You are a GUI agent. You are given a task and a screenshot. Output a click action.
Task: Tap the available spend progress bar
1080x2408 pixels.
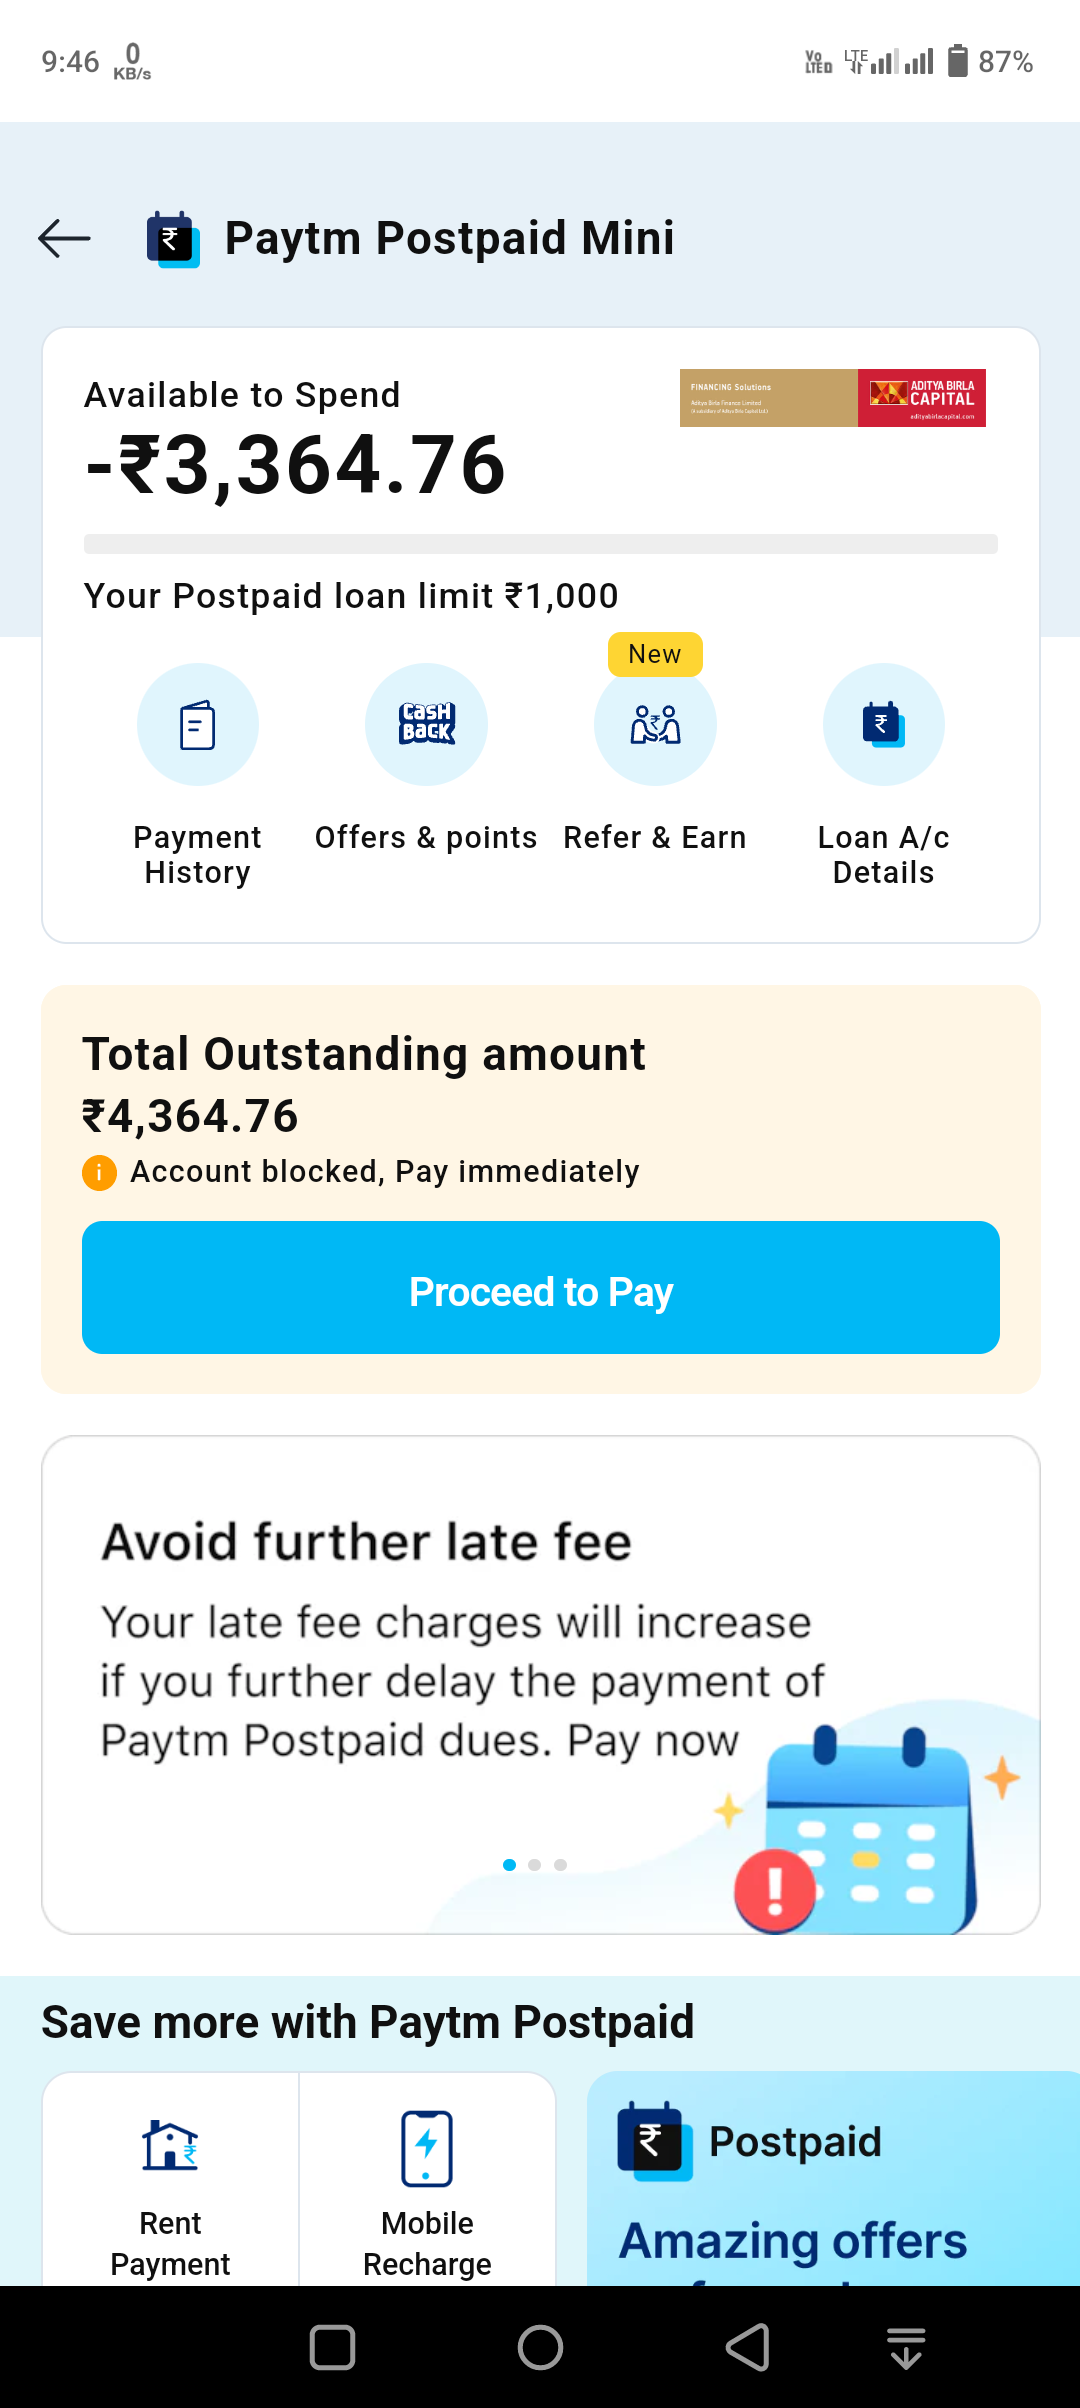[x=540, y=544]
